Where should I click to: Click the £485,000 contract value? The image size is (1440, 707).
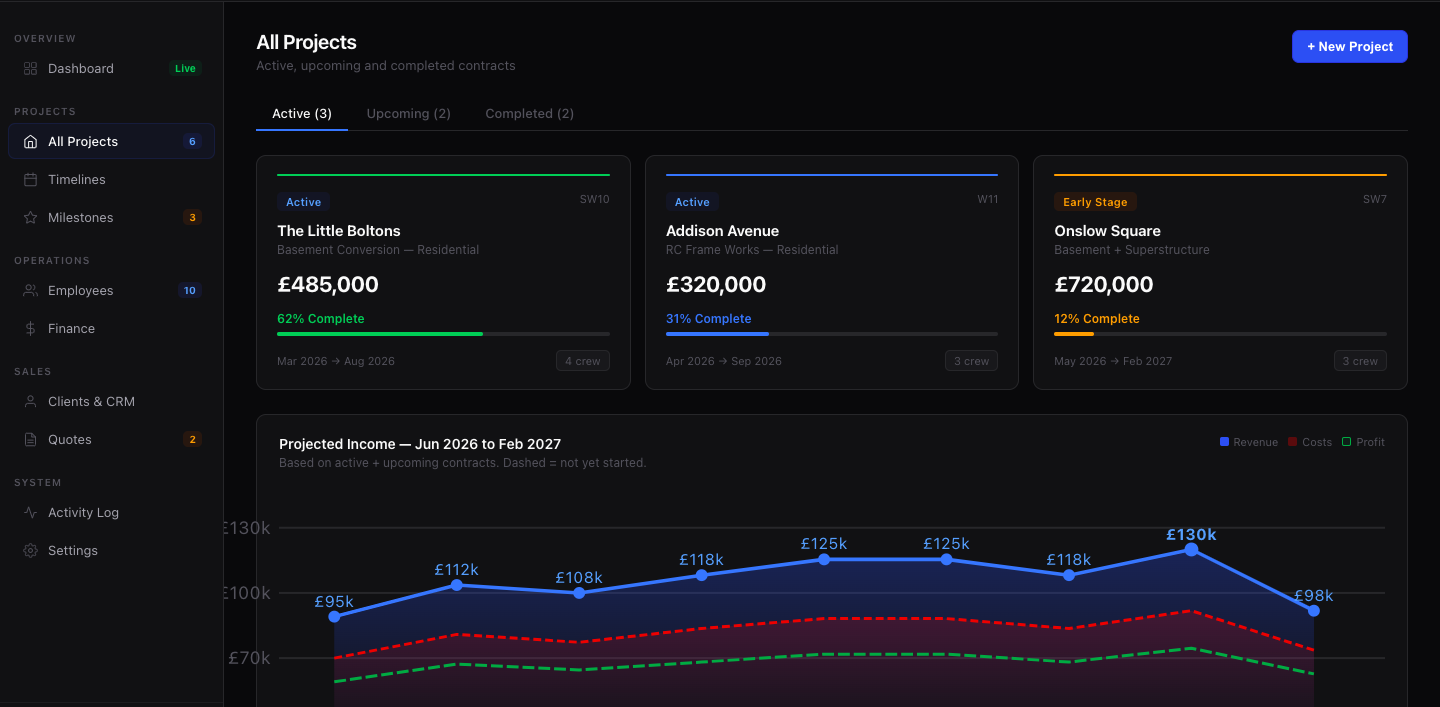point(328,285)
